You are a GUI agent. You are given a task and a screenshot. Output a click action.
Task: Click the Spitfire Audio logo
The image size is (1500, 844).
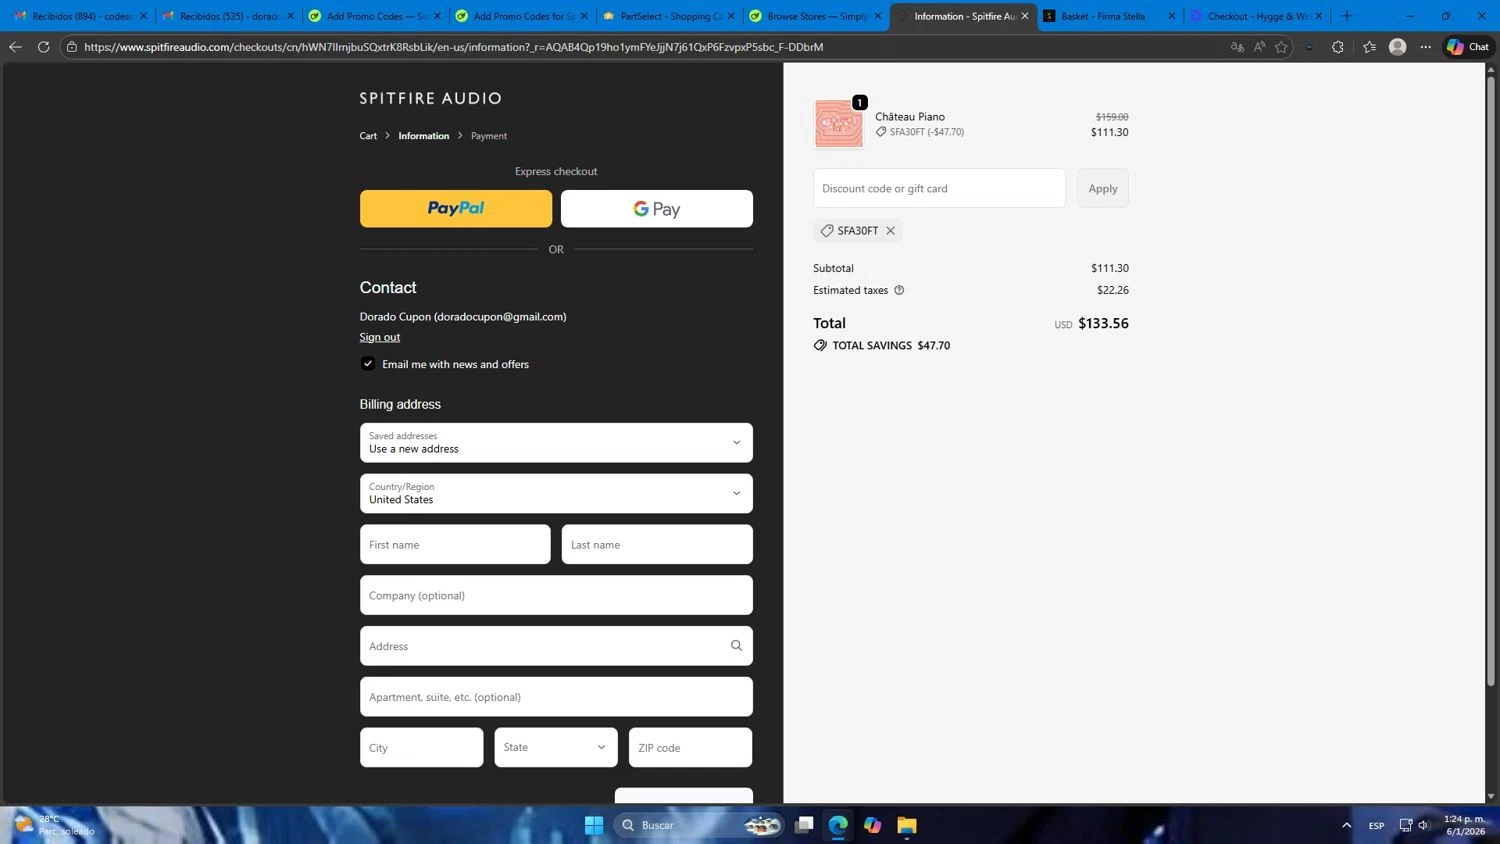click(x=431, y=98)
